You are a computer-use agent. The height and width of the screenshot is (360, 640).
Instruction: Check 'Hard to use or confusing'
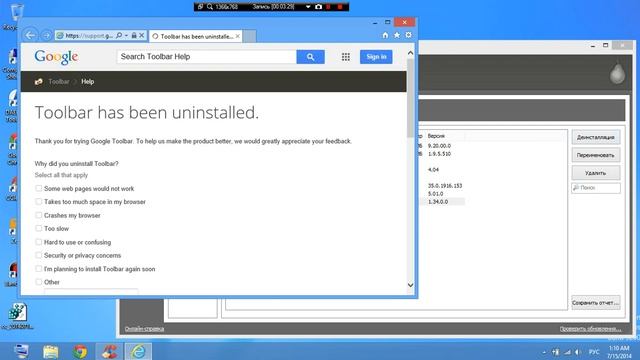[x=38, y=242]
